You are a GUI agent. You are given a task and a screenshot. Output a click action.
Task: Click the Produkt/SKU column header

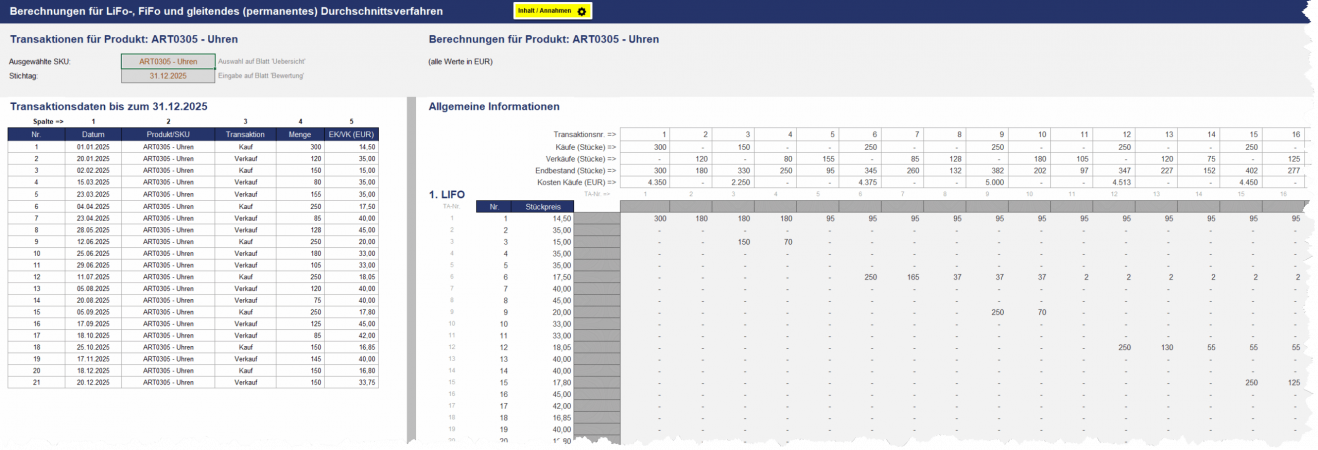pyautogui.click(x=167, y=134)
